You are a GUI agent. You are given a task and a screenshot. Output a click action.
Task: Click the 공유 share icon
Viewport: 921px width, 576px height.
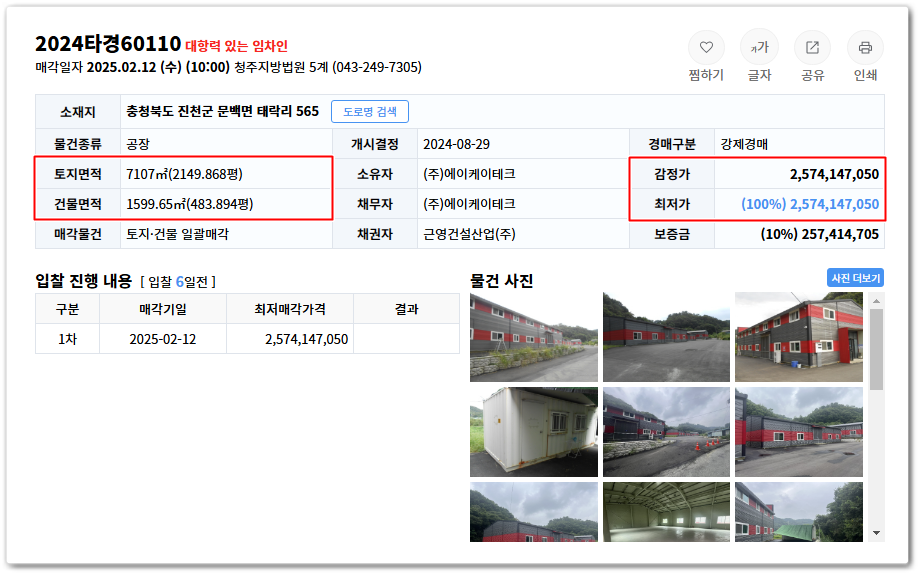point(812,48)
